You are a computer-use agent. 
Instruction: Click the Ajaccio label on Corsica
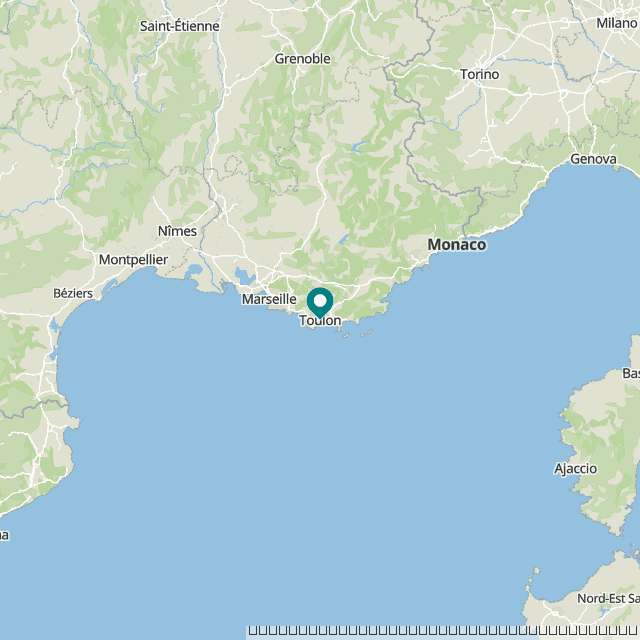pyautogui.click(x=576, y=469)
